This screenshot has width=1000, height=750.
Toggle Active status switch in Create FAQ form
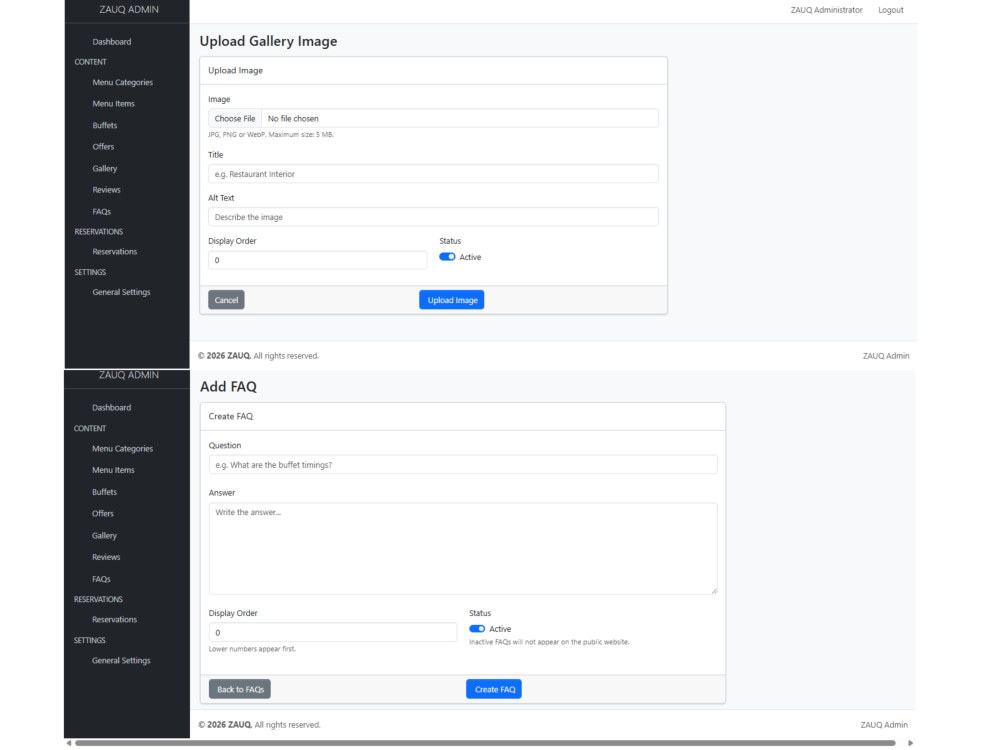tap(477, 629)
